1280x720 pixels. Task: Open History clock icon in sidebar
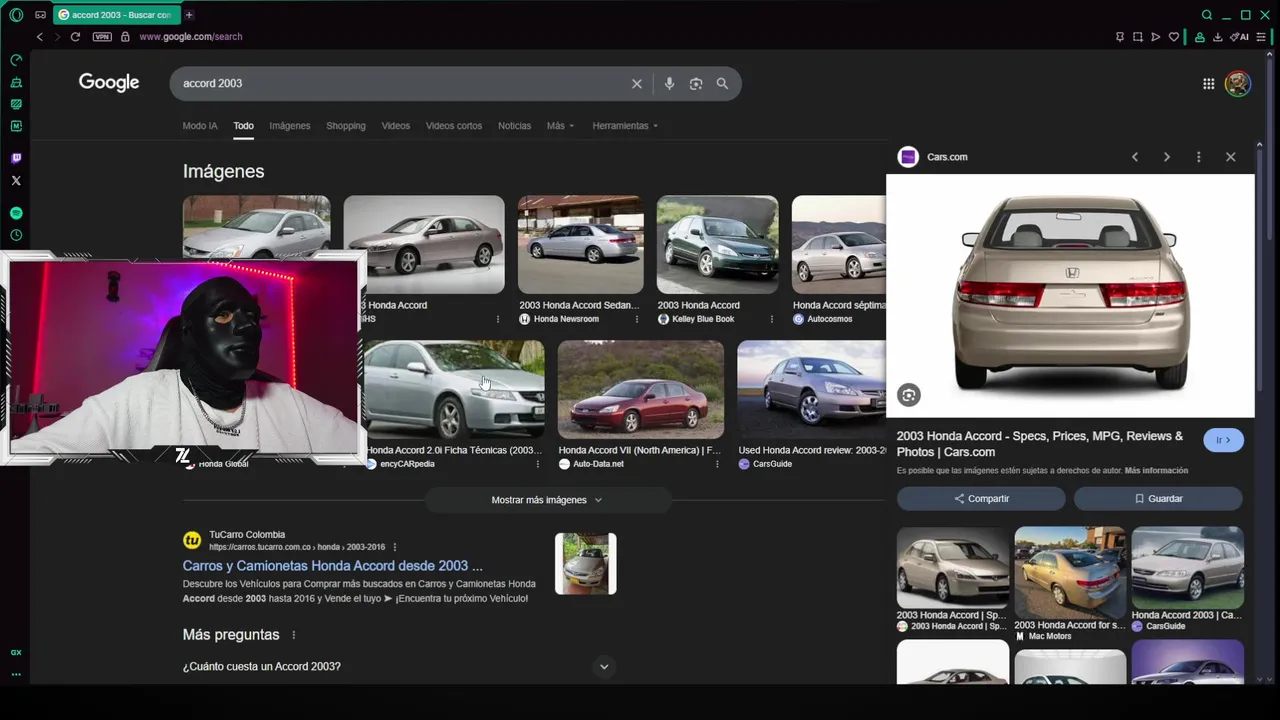[16, 235]
